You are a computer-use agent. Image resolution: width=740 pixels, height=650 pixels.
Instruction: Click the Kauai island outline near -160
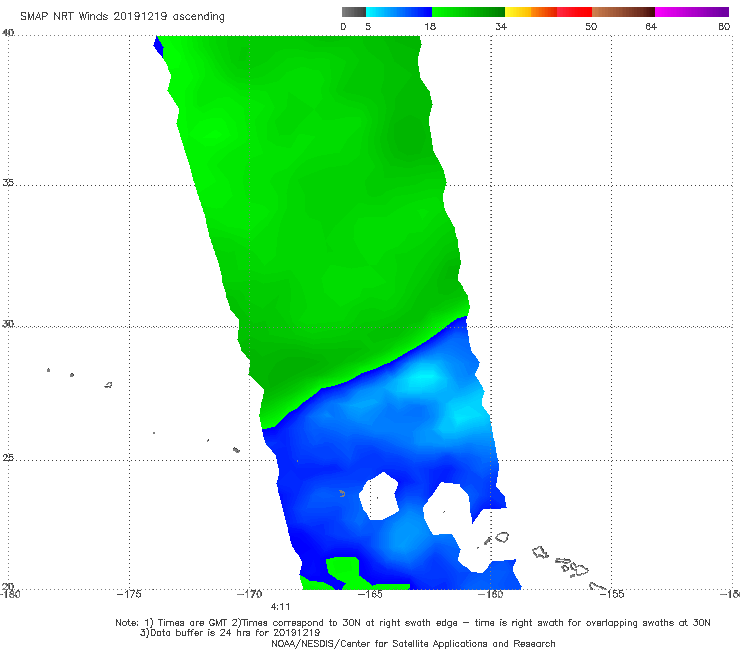(502, 537)
